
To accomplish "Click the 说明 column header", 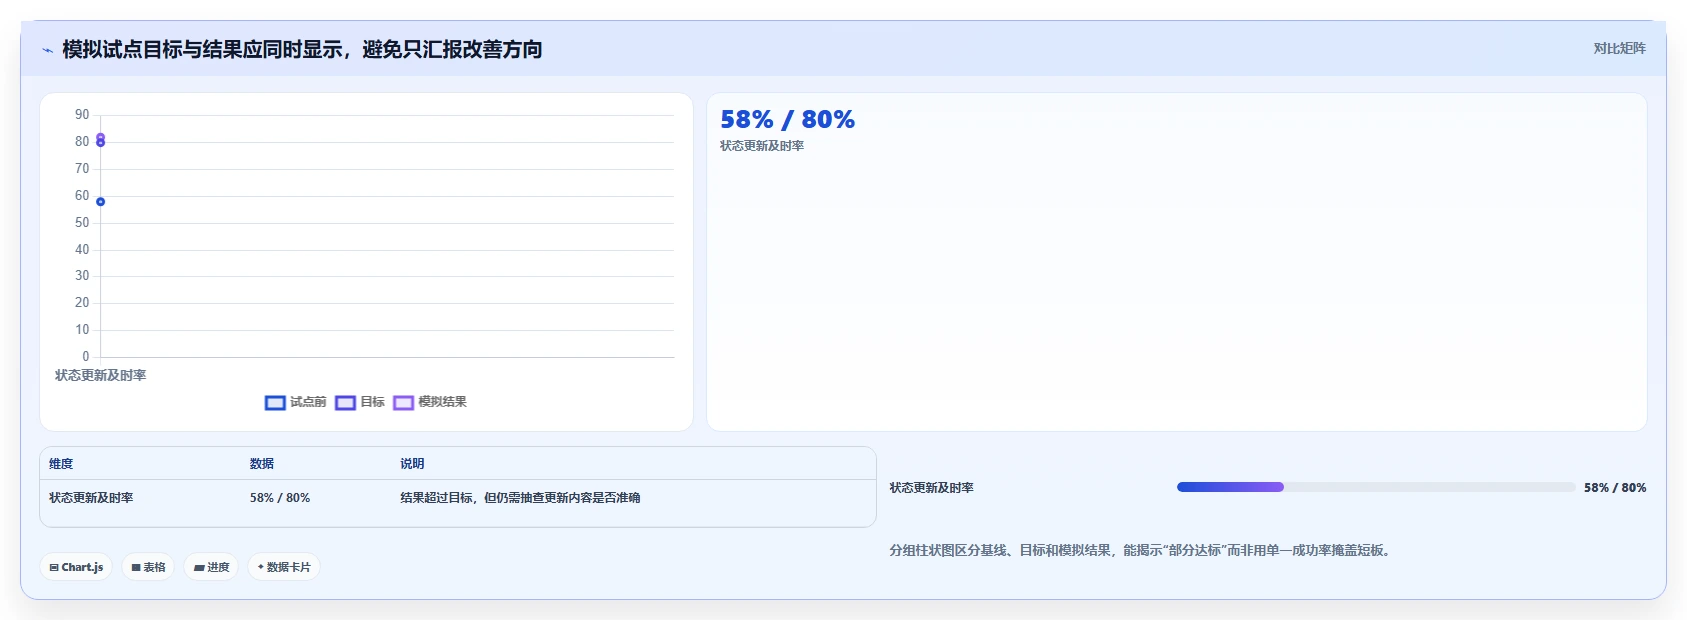I will pyautogui.click(x=412, y=464).
